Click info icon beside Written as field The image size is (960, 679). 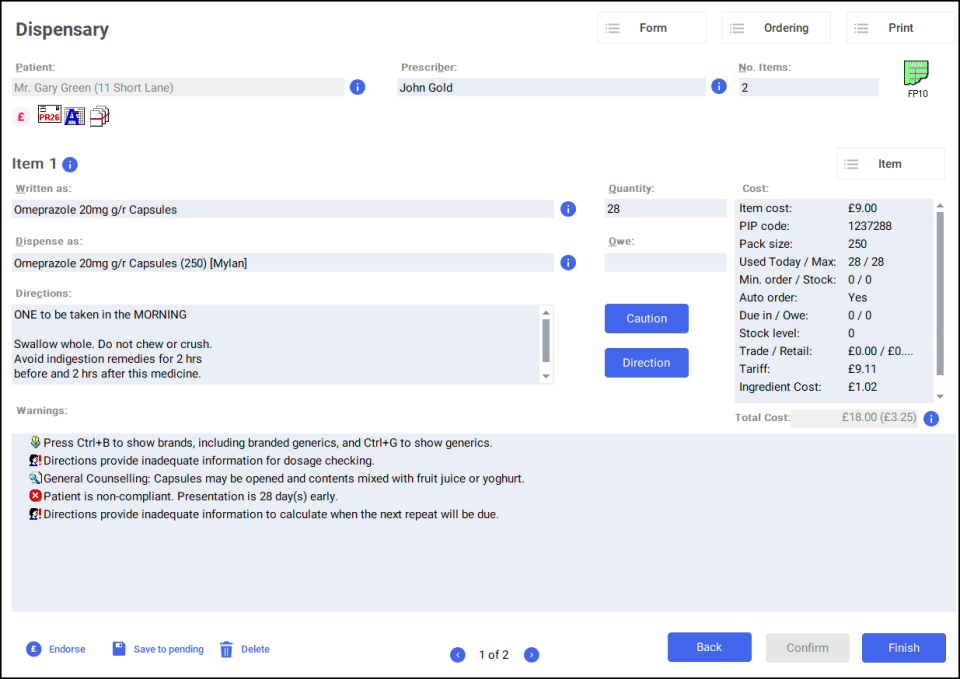point(568,209)
